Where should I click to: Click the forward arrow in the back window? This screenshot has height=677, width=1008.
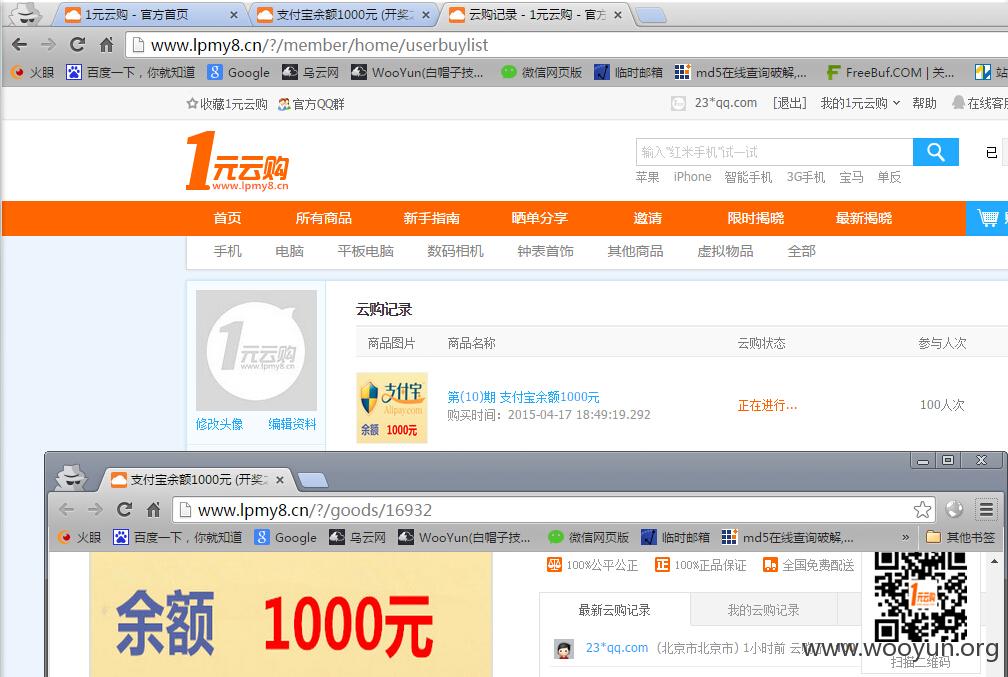48,44
